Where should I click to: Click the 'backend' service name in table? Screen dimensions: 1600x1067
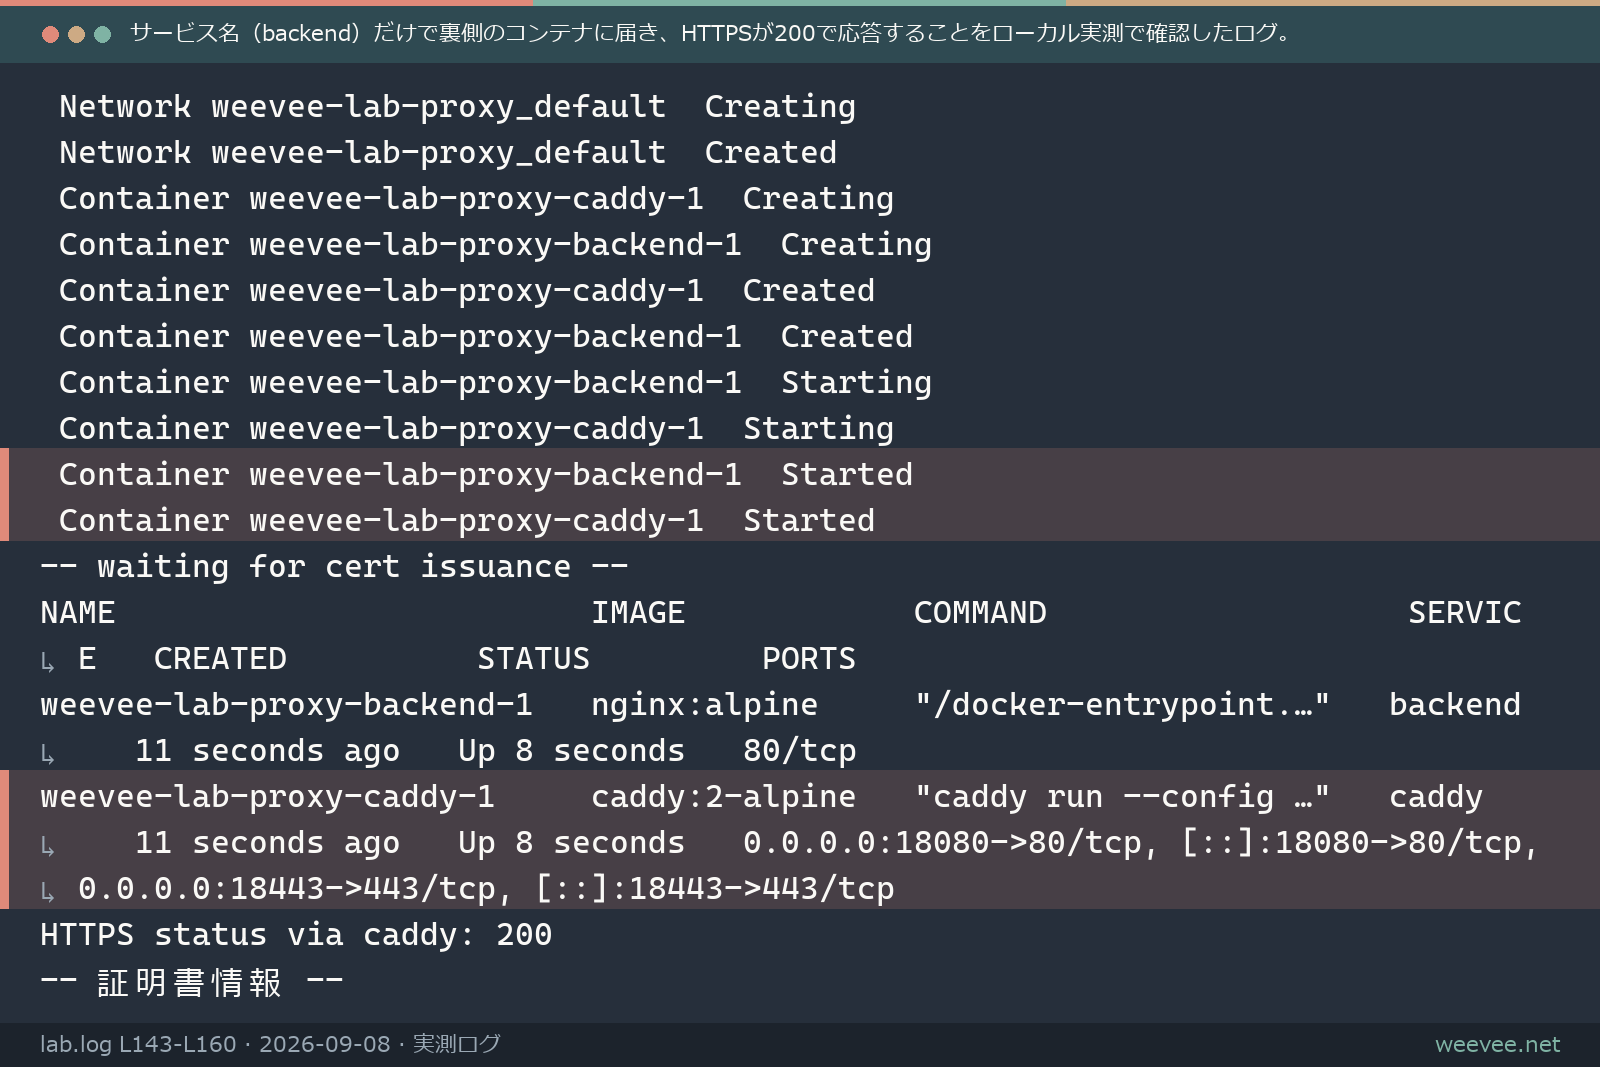(1455, 704)
